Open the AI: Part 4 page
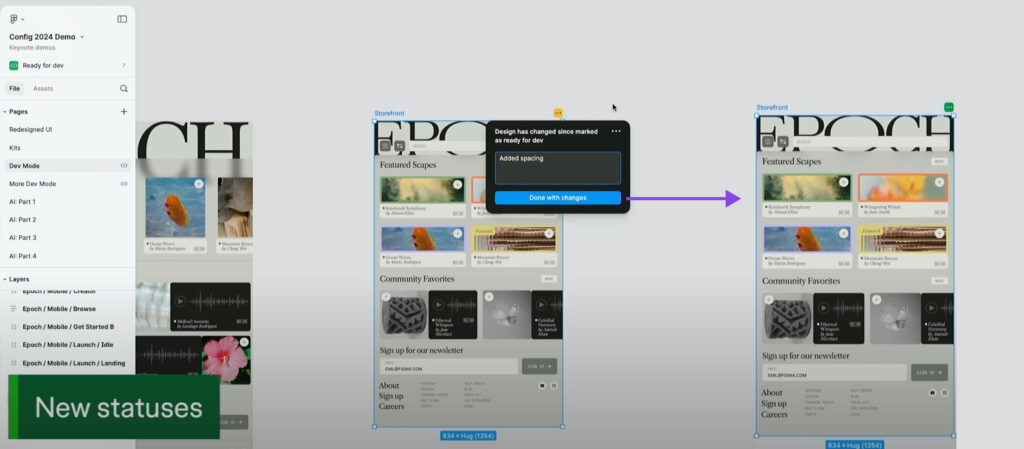This screenshot has width=1024, height=449. tap(22, 256)
